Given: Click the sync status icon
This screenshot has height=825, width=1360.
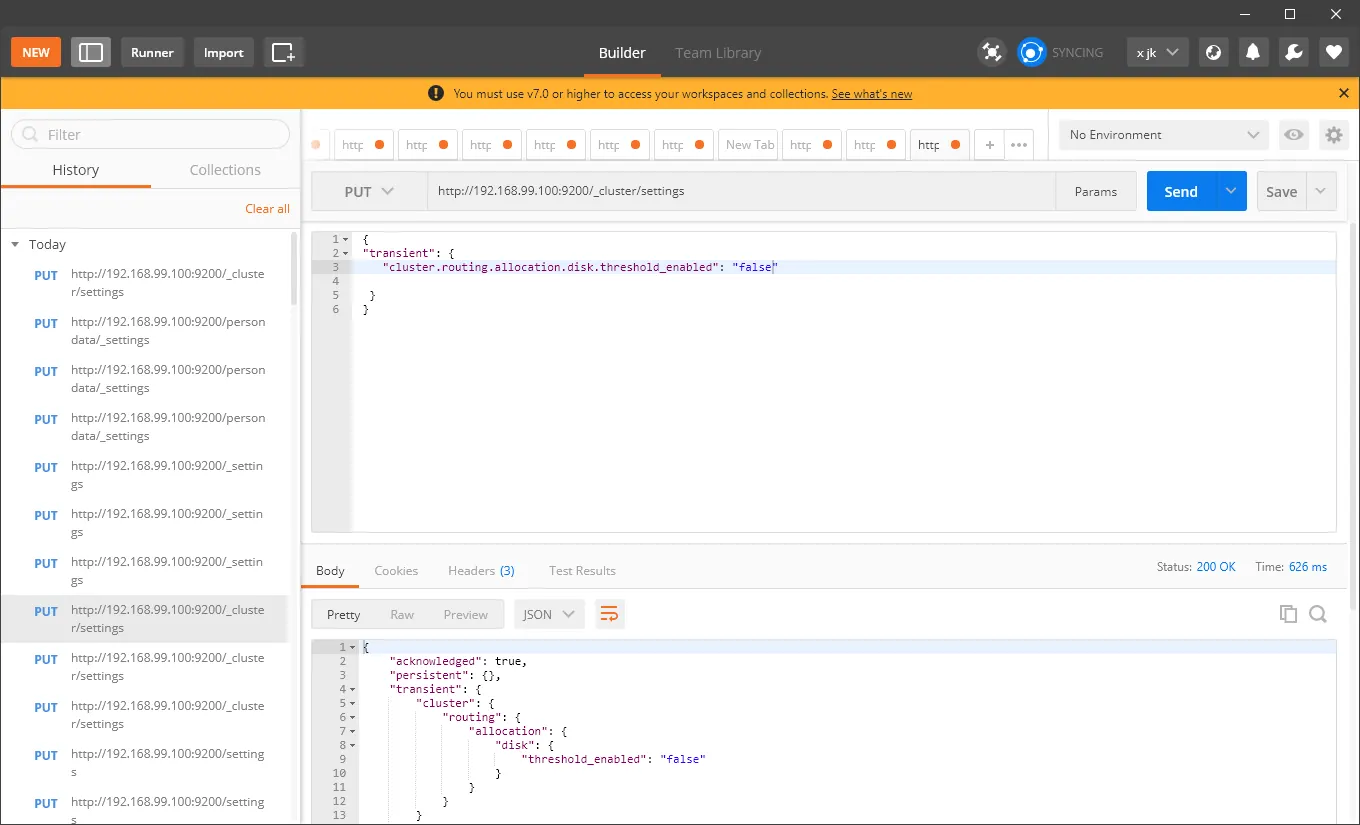Looking at the screenshot, I should pyautogui.click(x=1031, y=52).
